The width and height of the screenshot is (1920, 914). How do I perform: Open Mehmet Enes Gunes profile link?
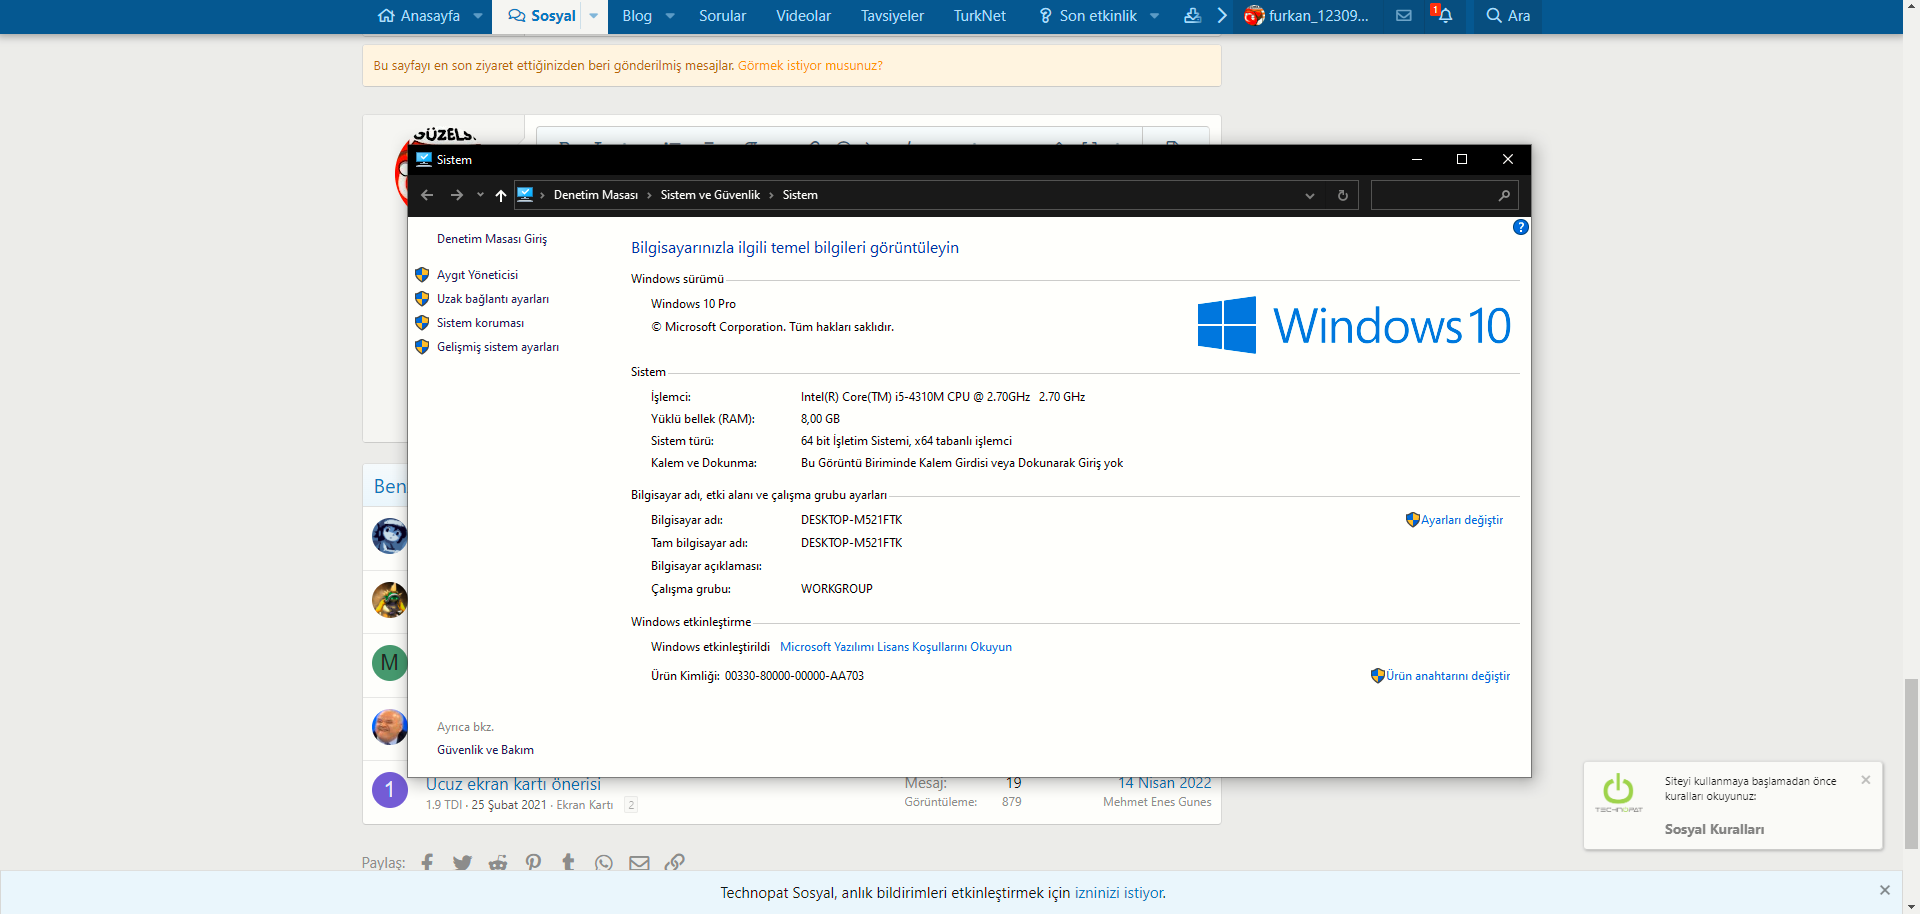pos(1157,802)
